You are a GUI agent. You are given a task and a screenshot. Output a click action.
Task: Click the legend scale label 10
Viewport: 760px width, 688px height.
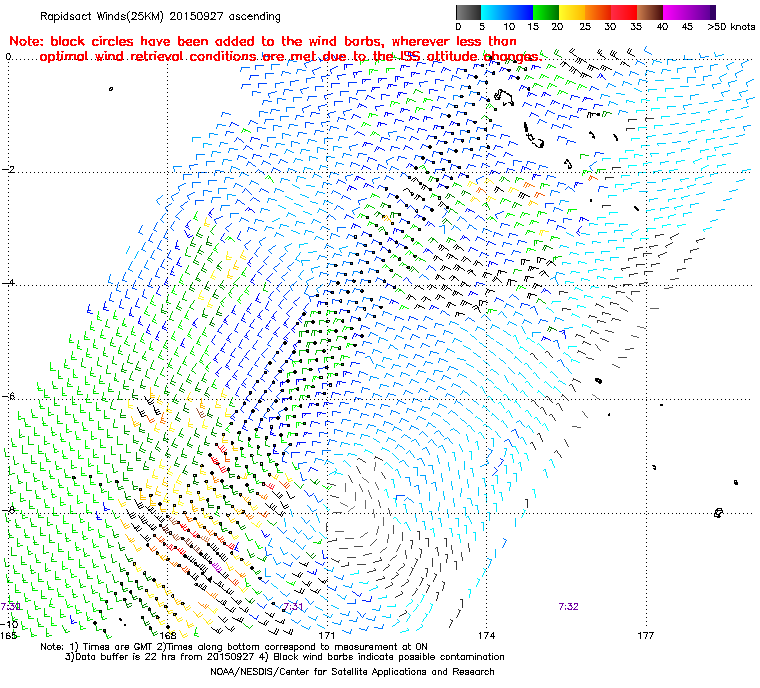509,27
